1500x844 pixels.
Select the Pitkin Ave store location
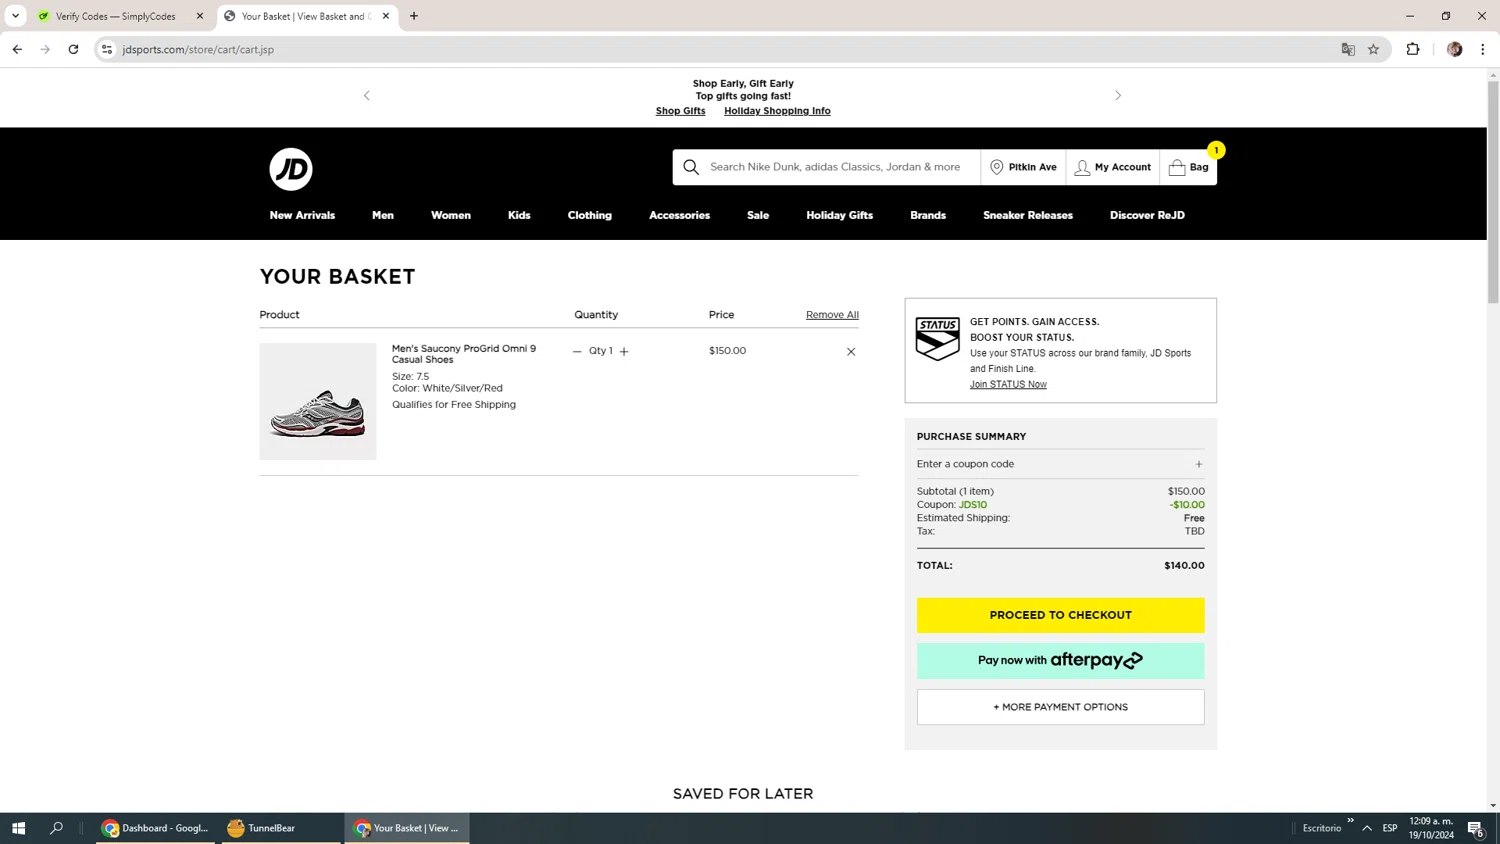[x=1023, y=167]
